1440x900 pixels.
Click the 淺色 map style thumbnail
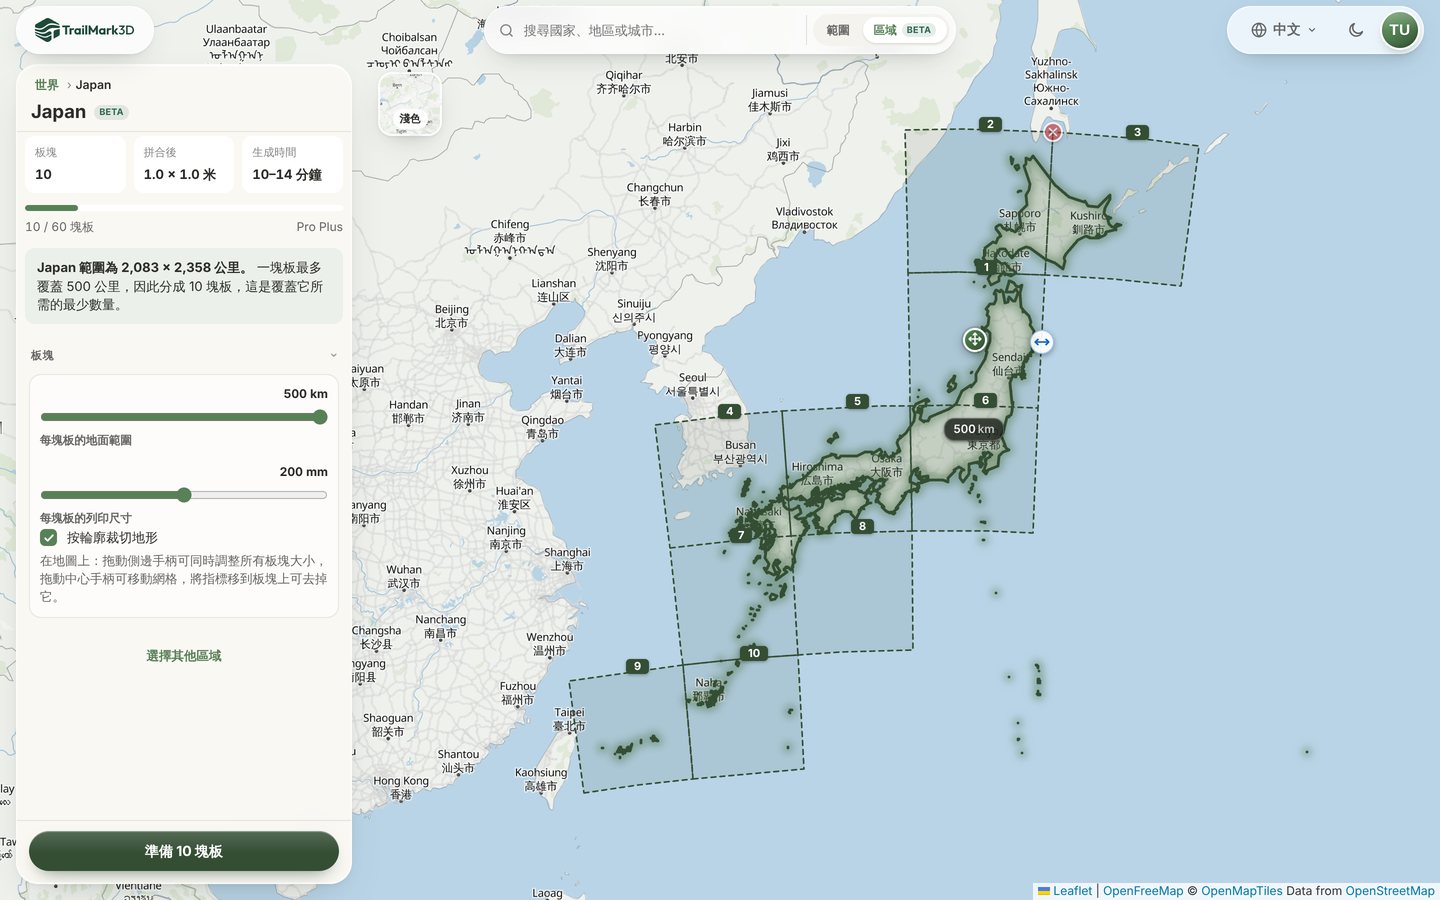(410, 105)
